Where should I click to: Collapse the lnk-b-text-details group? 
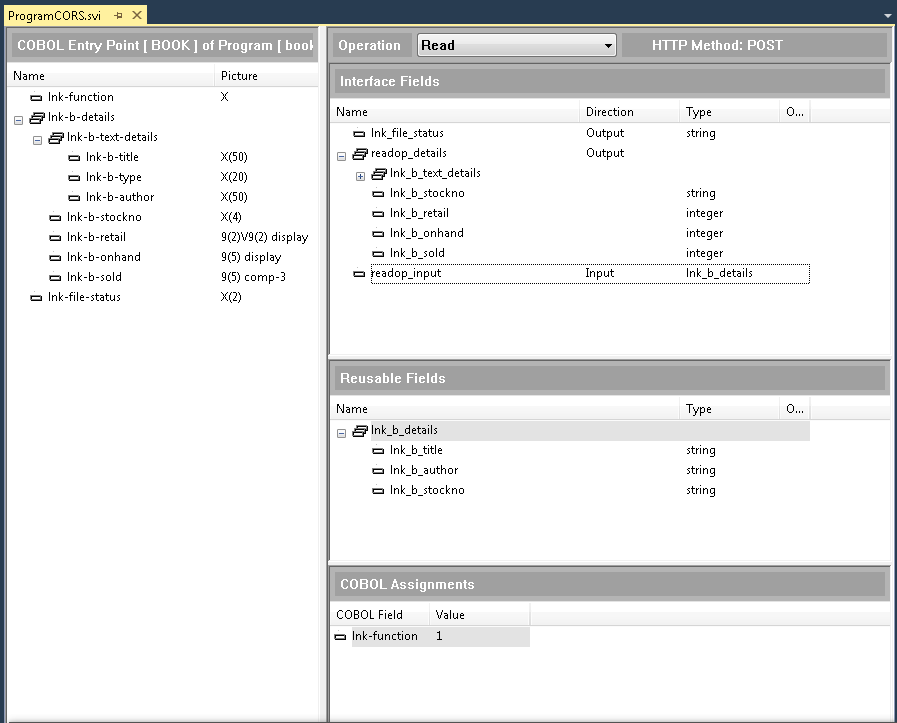pos(37,138)
